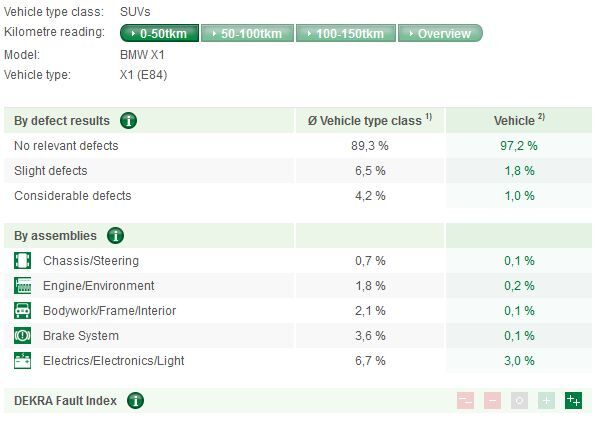This screenshot has height=426, width=615.
Task: Select the double-minus fault index rating
Action: [x=465, y=401]
